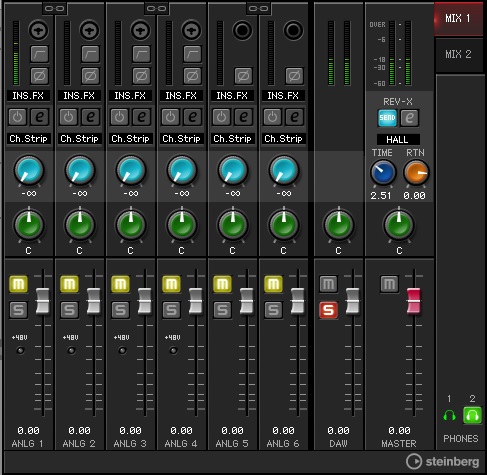This screenshot has height=475, width=487.
Task: Open Ch.Strip effect type selector on ANLG 4
Action: pyautogui.click(x=181, y=139)
